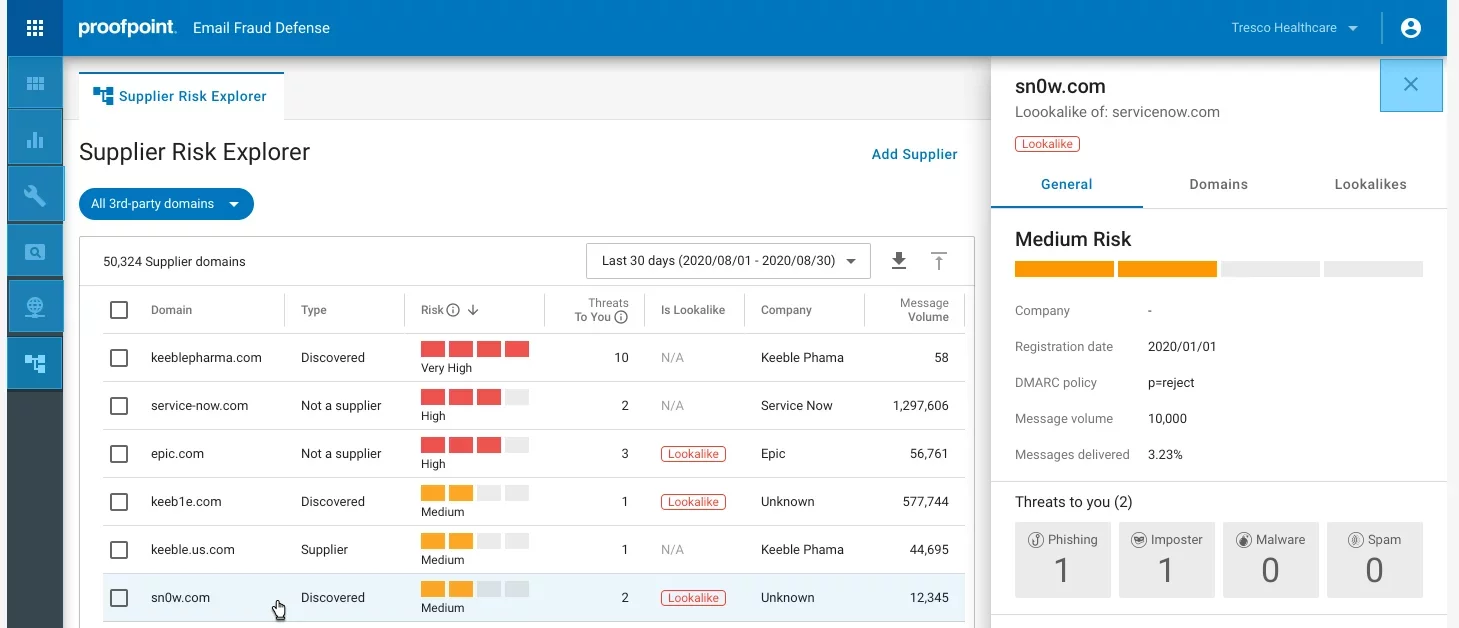The image size is (1459, 628).
Task: Switch to the Lookalikes tab
Action: pos(1370,184)
